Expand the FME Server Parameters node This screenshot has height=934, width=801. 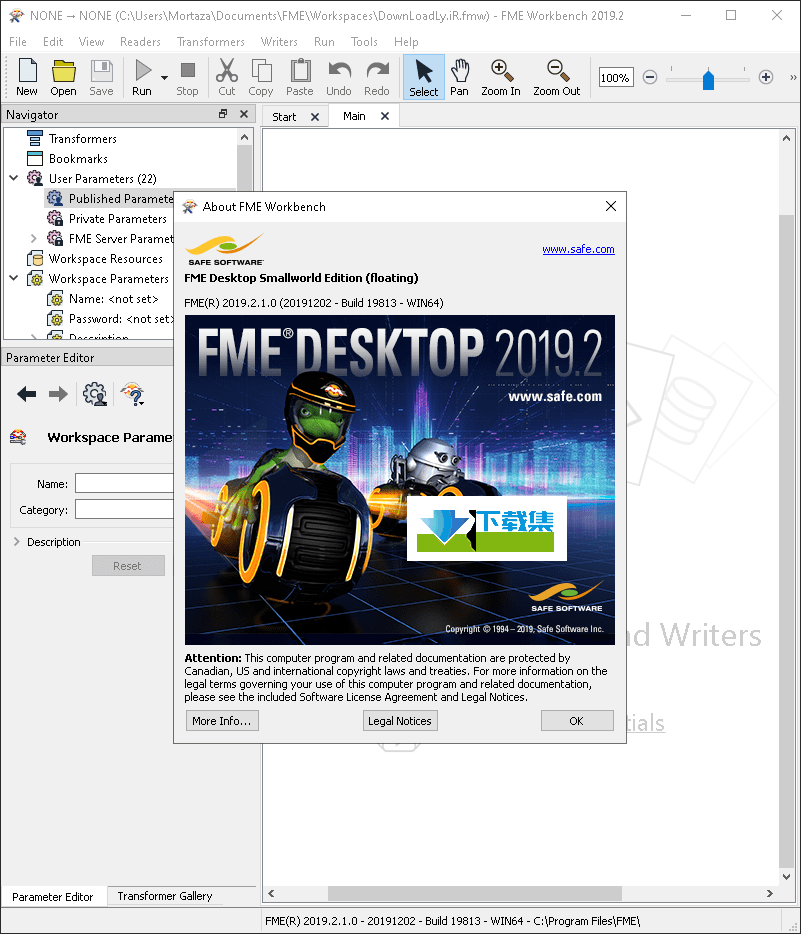coord(34,238)
